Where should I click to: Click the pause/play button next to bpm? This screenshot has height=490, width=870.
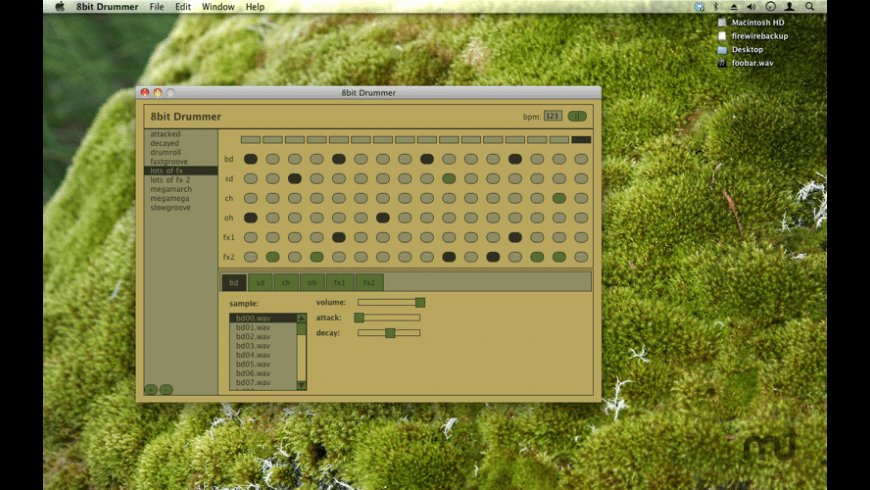tap(577, 117)
